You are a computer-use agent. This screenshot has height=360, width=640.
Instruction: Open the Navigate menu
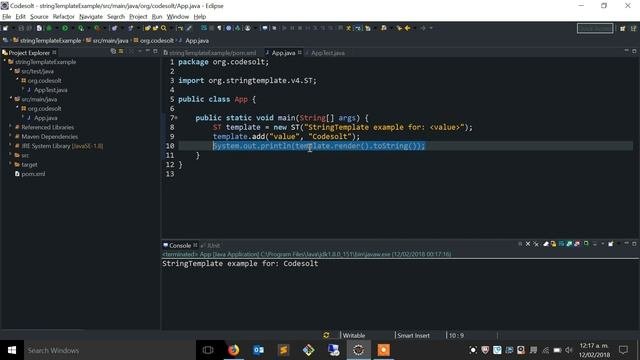coord(91,17)
